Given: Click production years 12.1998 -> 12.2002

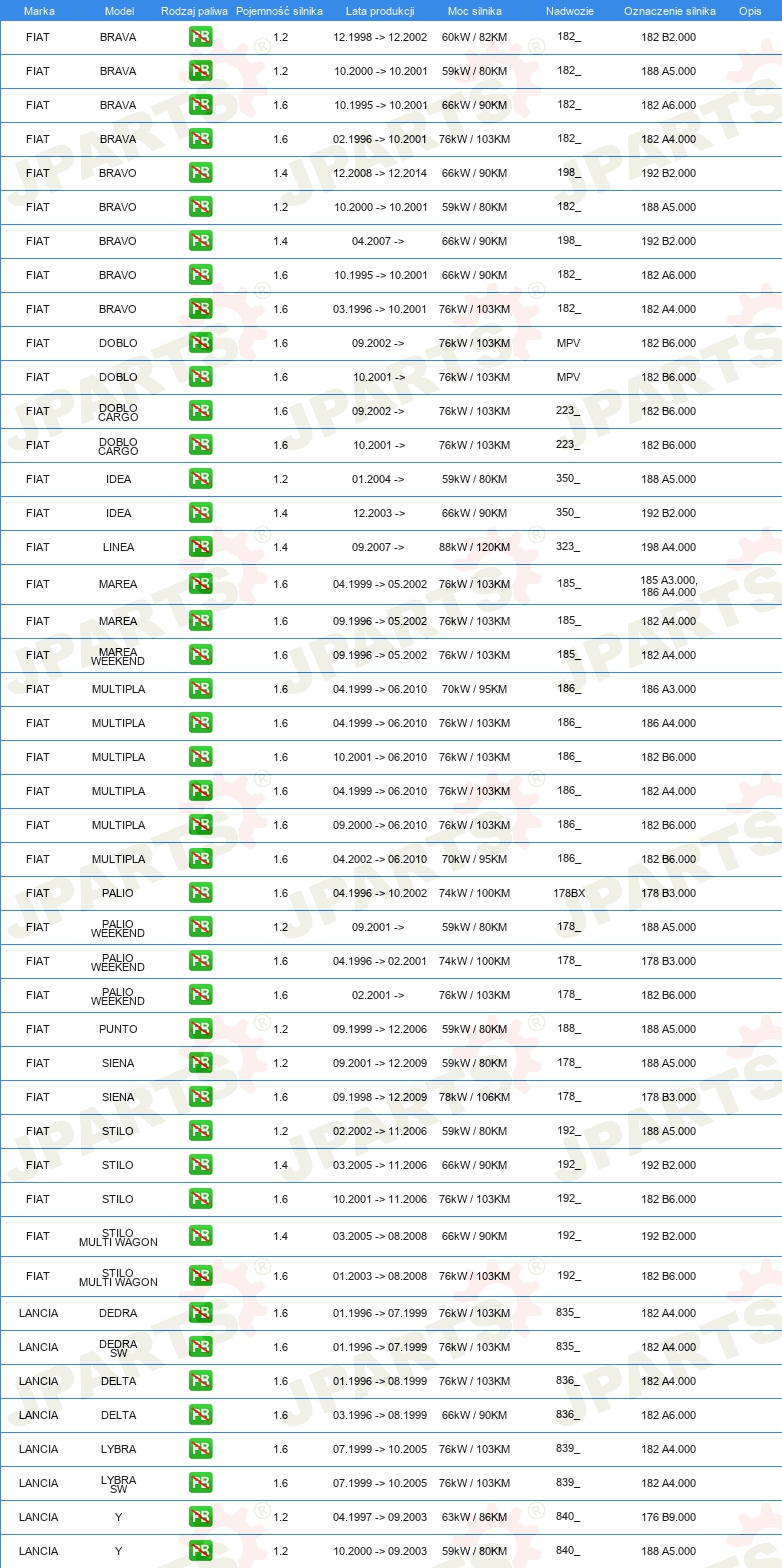Looking at the screenshot, I should tap(380, 37).
